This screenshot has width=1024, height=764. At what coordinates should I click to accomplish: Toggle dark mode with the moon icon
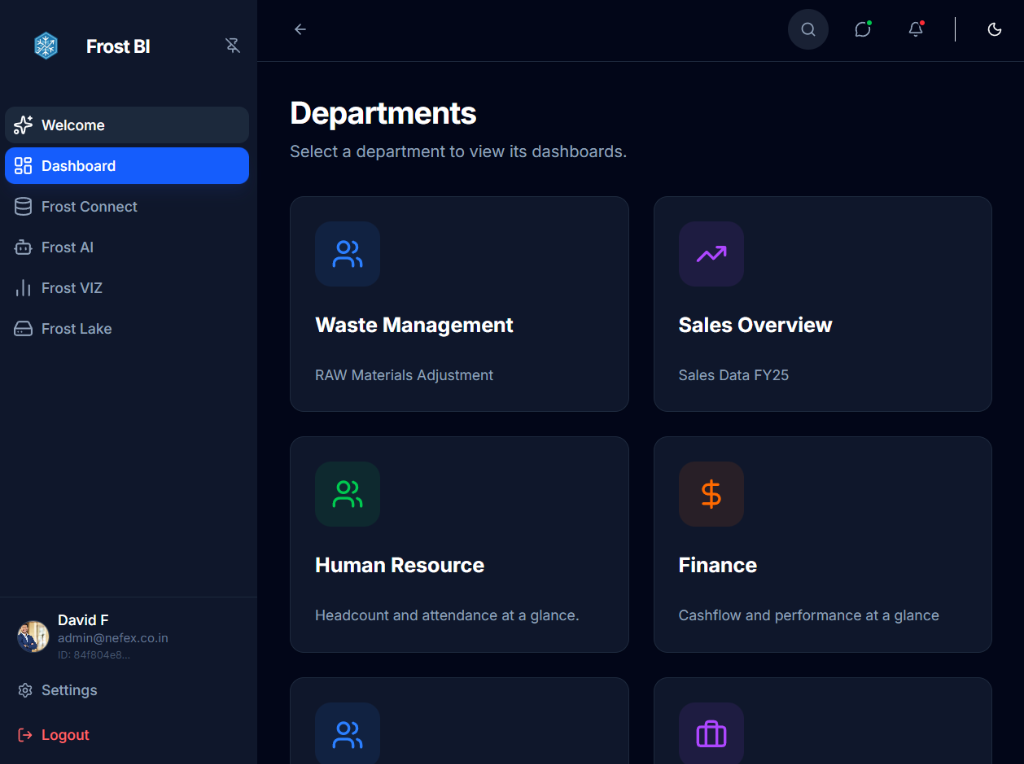[994, 29]
